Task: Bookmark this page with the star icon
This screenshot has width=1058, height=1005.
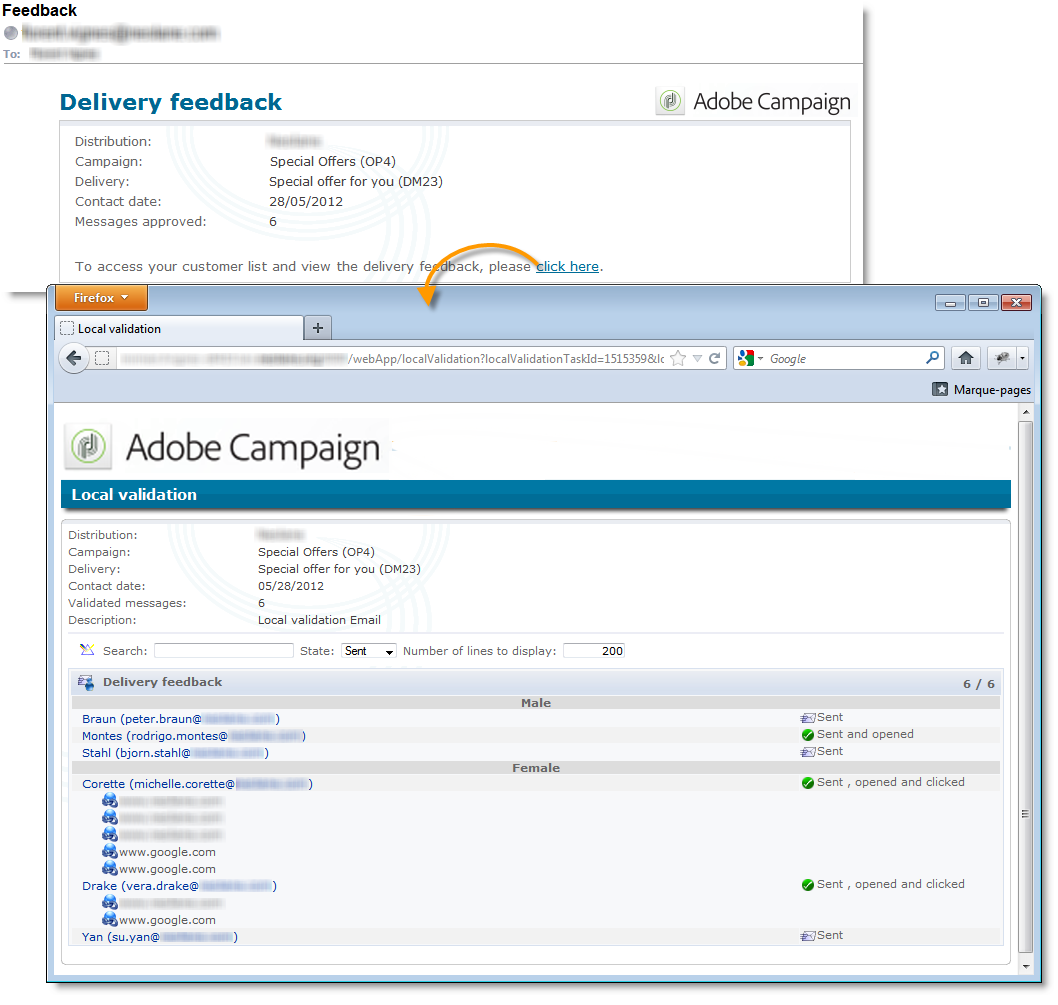Action: 678,358
